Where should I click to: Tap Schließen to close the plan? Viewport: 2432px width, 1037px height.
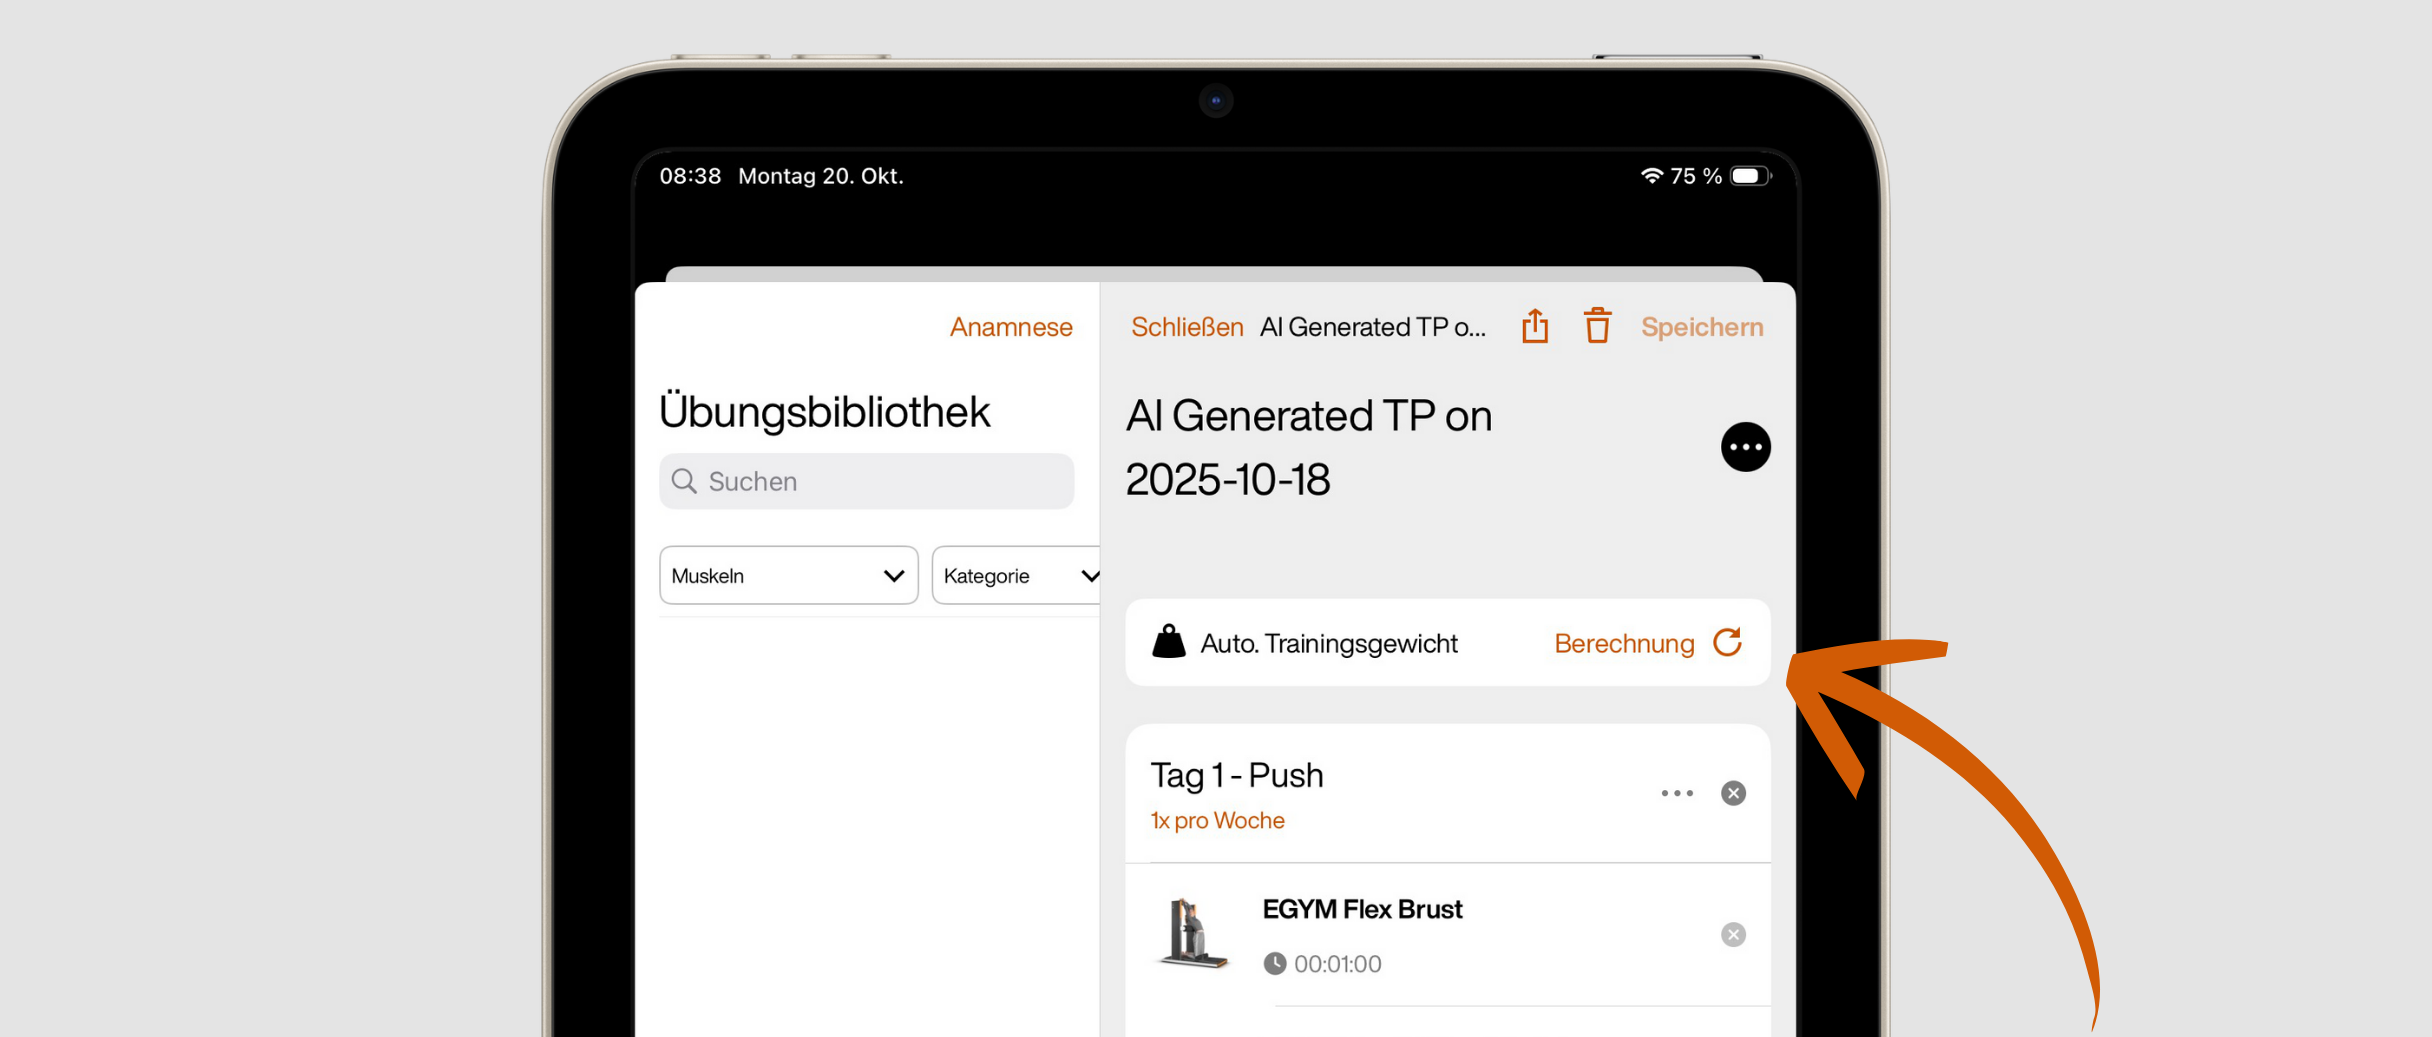1186,327
